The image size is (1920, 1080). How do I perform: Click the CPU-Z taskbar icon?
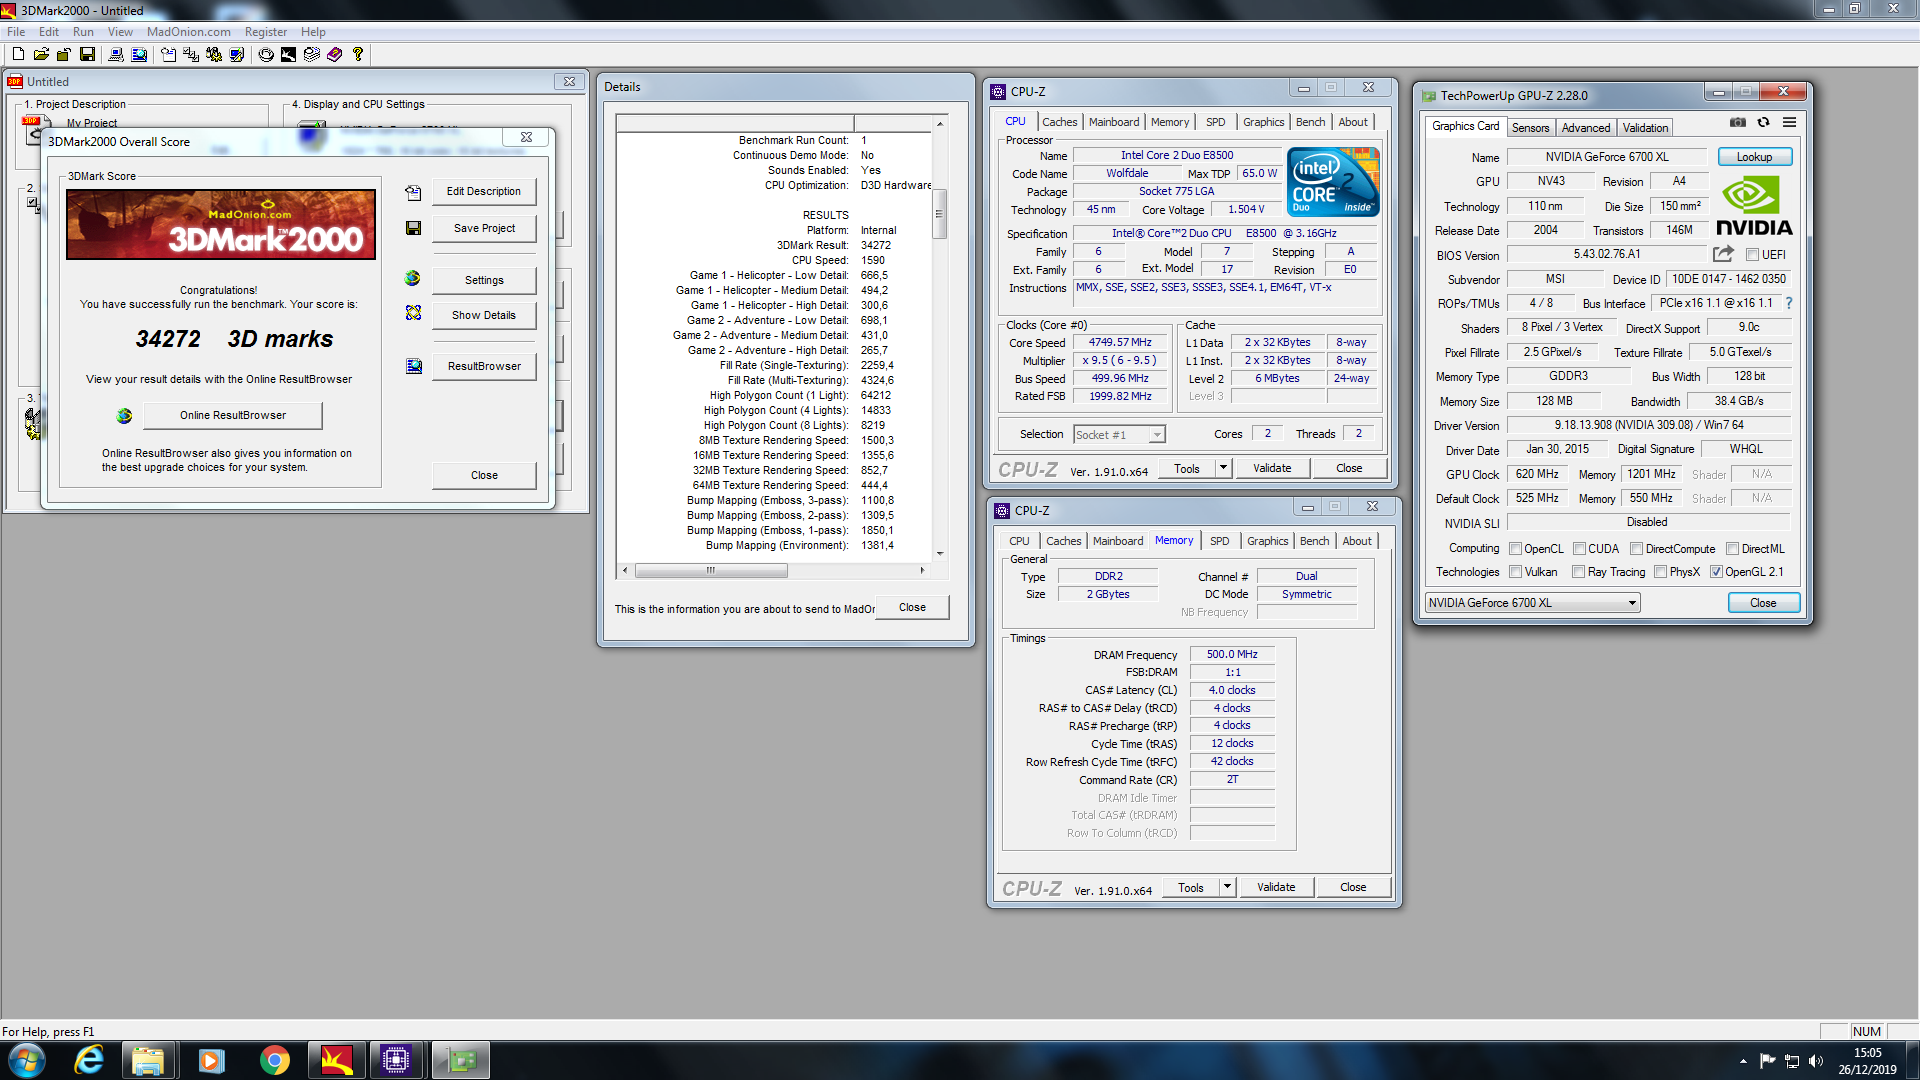(396, 1060)
